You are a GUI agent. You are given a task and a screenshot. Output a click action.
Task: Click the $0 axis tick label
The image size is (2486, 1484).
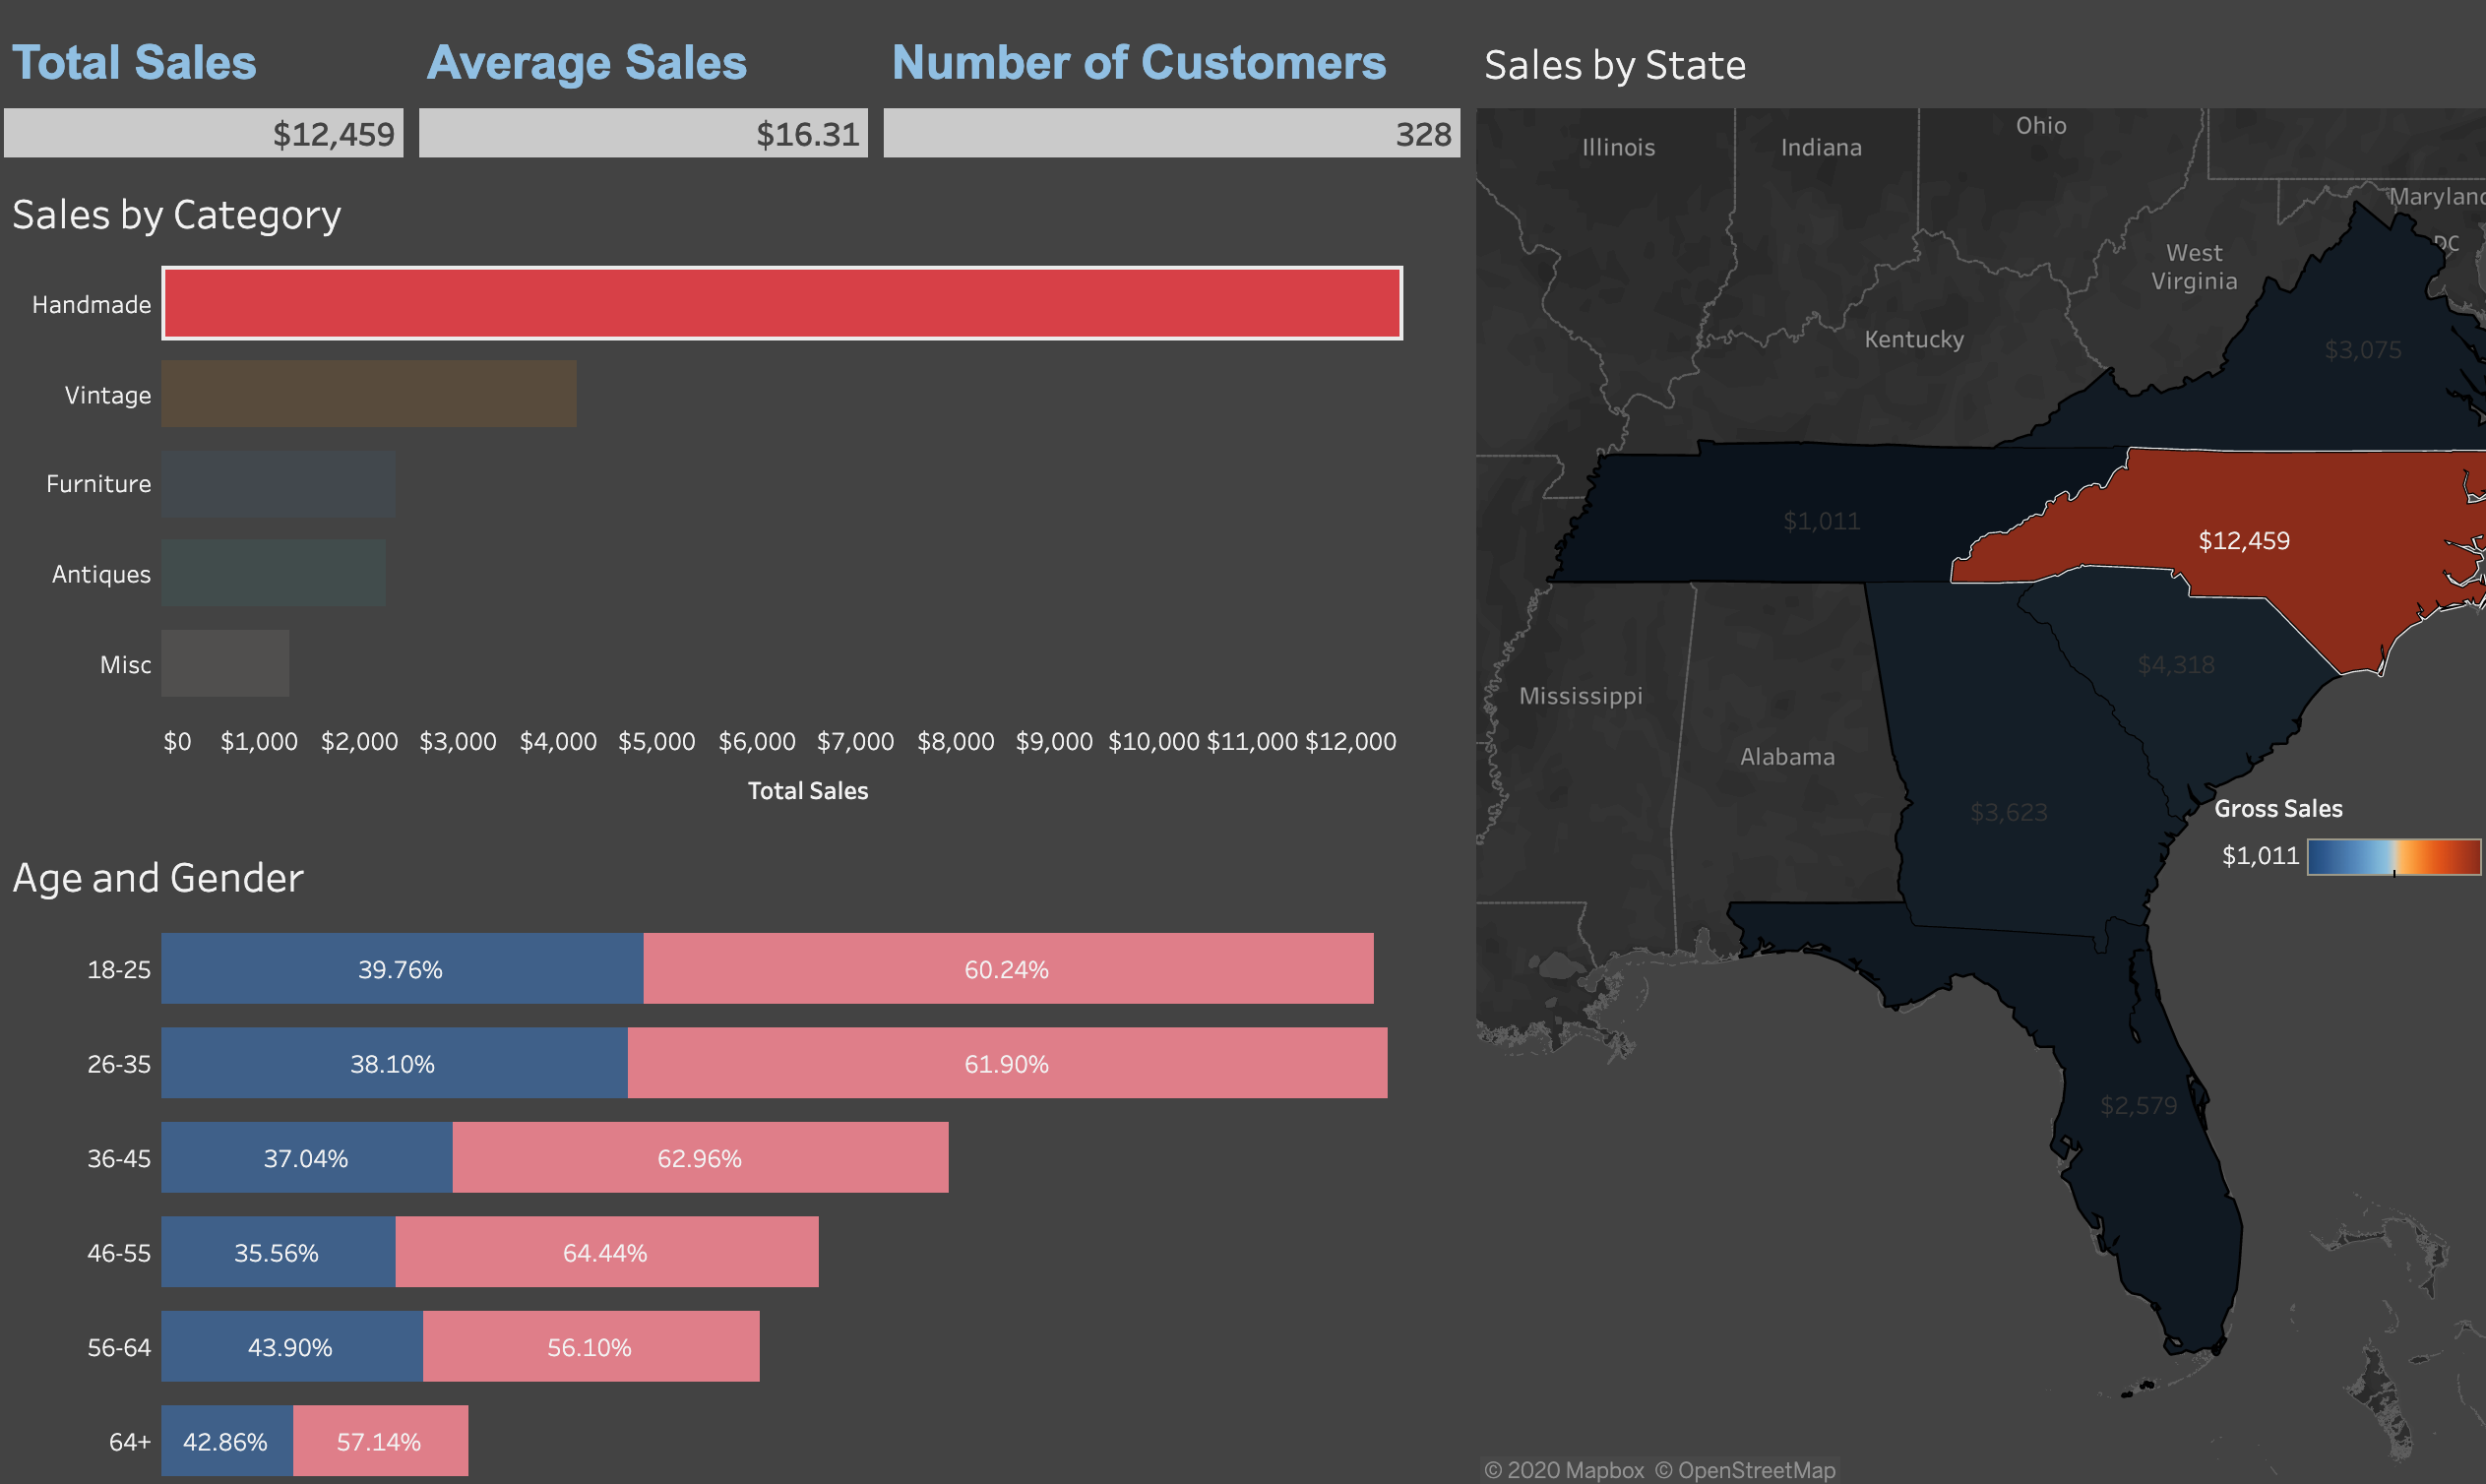[x=177, y=742]
